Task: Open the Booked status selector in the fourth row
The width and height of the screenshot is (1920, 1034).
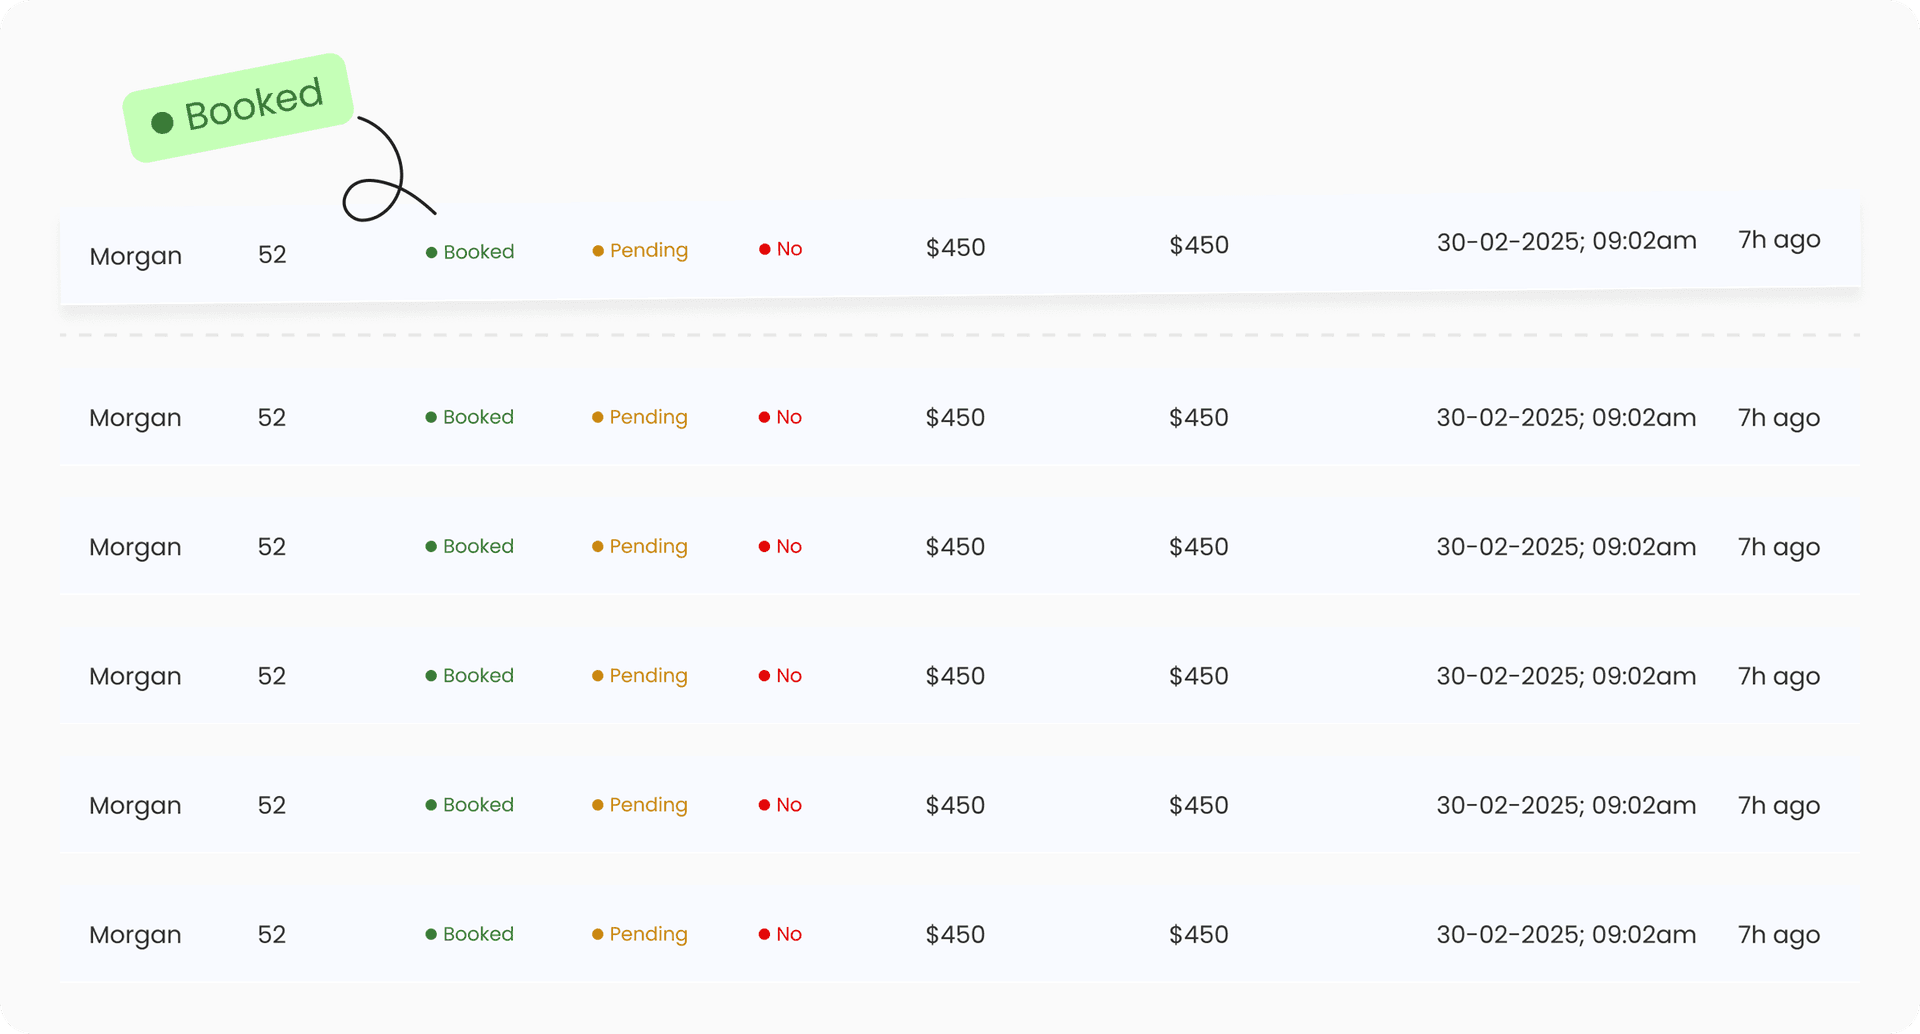Action: point(470,675)
